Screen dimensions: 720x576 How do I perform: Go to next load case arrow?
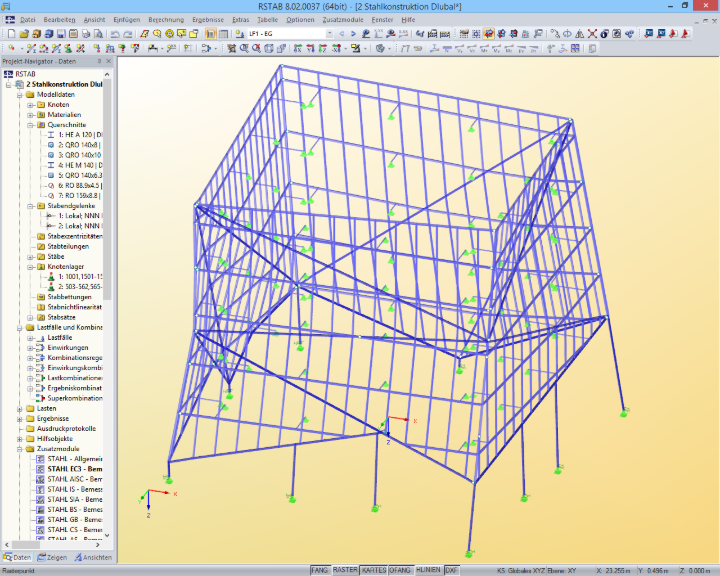point(353,34)
